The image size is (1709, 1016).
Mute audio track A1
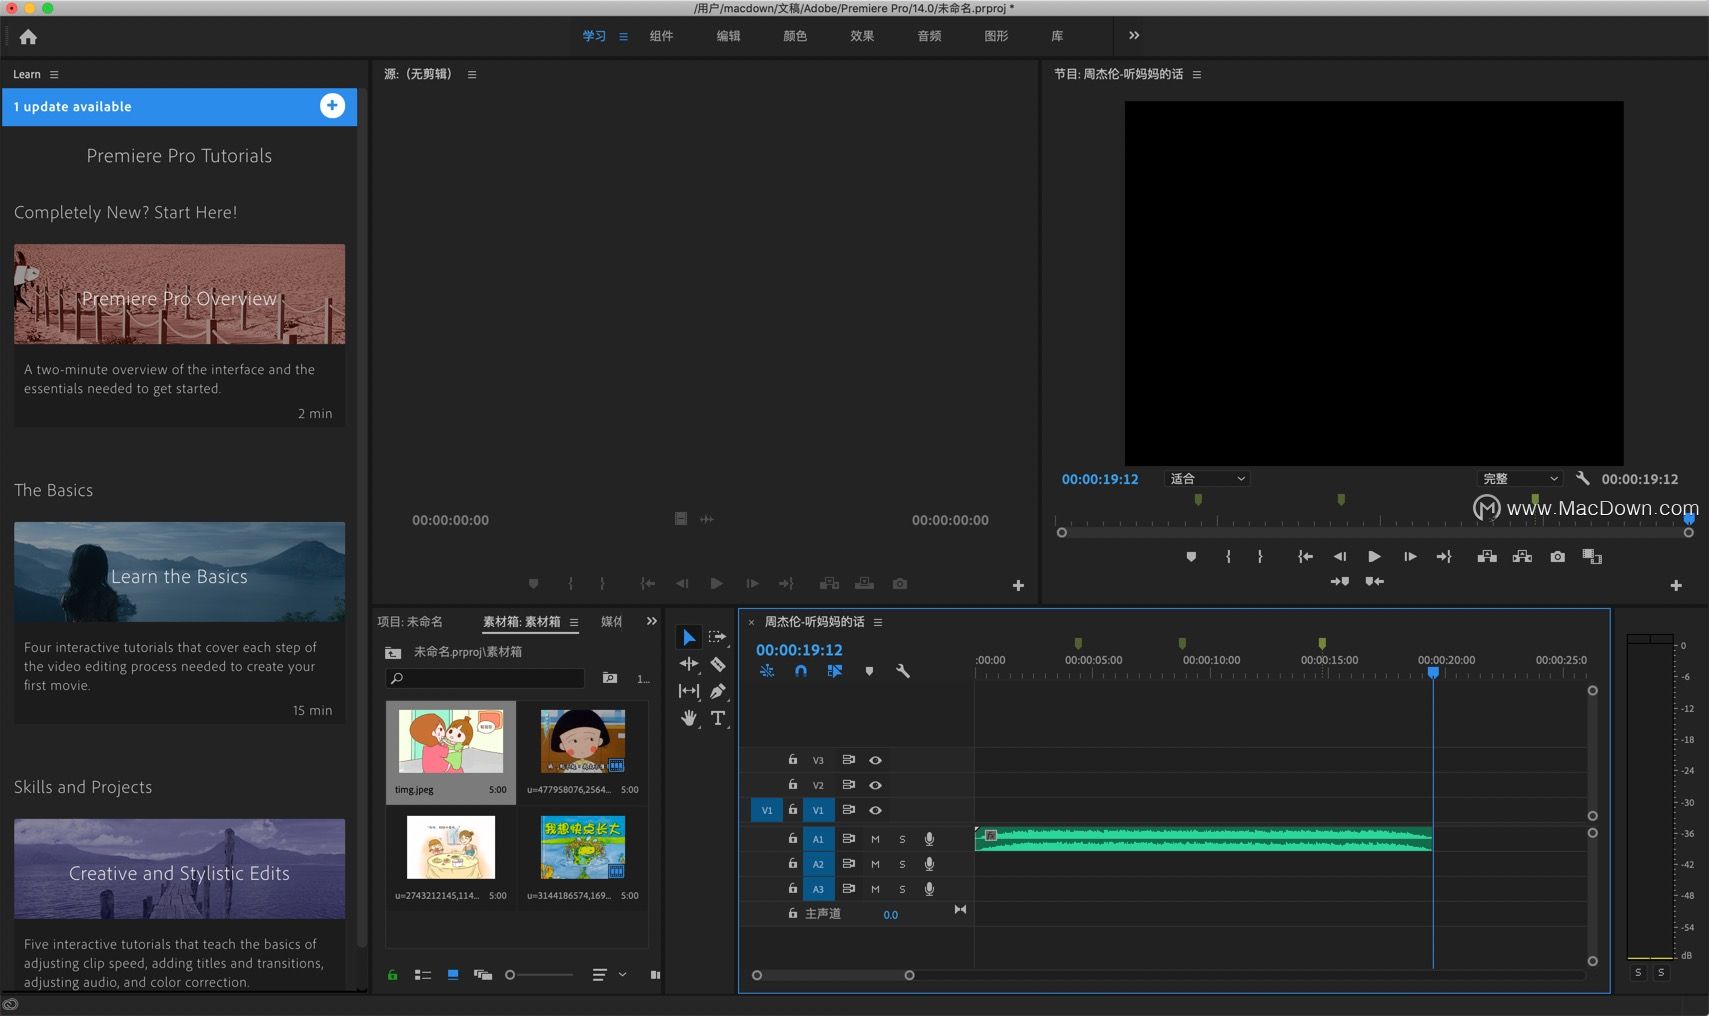click(x=875, y=839)
